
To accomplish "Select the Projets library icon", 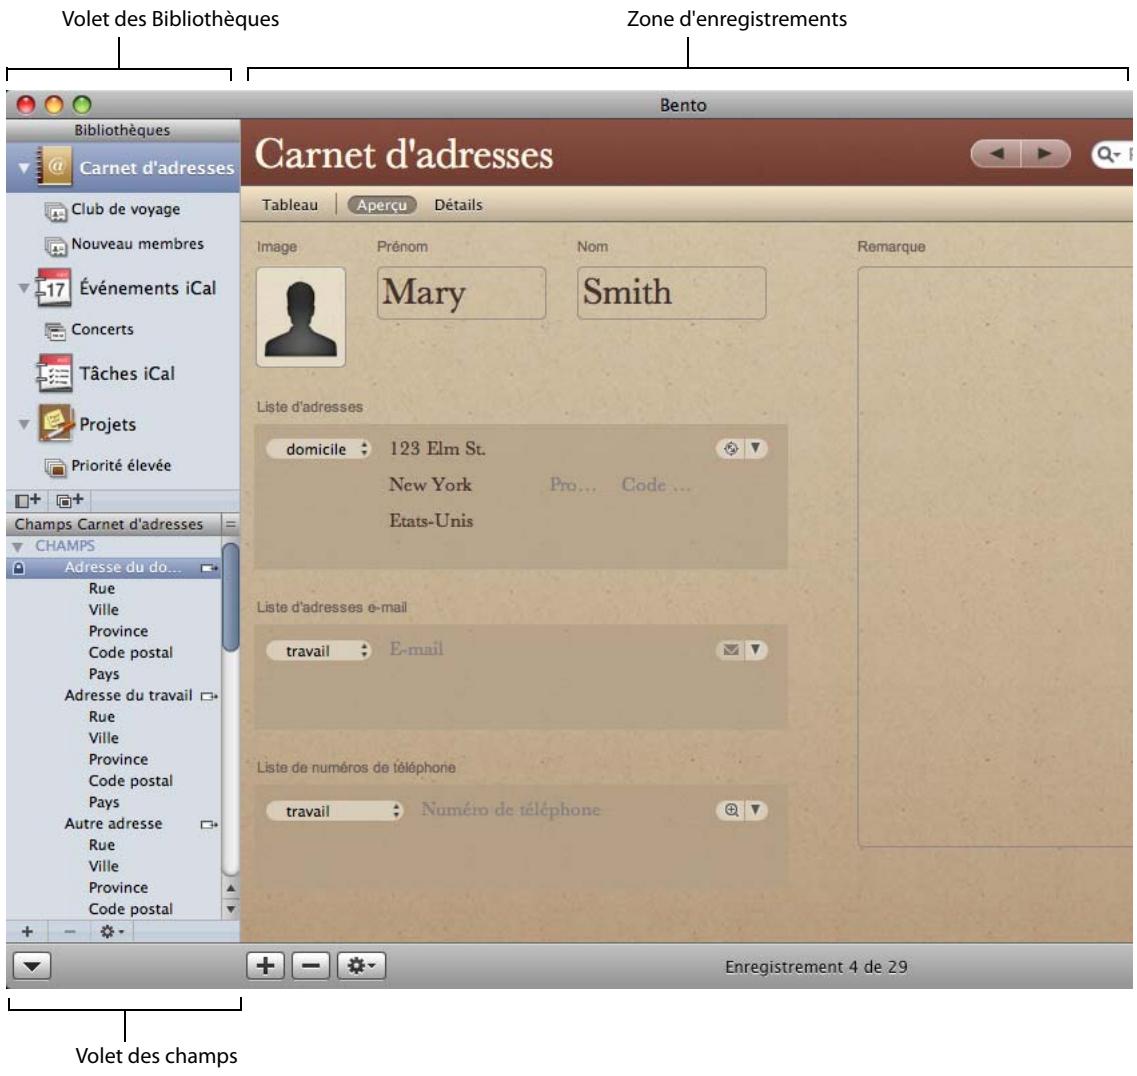I will [56, 424].
